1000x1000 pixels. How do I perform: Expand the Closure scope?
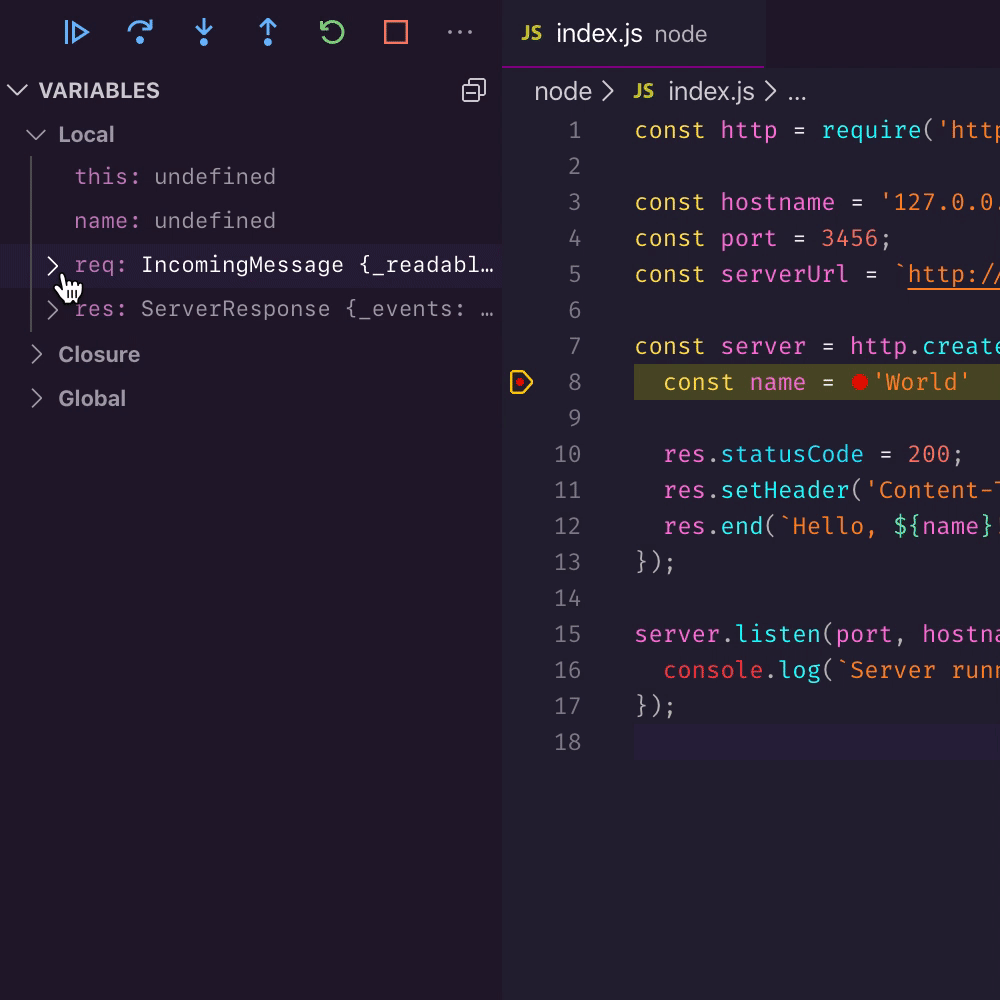37,355
